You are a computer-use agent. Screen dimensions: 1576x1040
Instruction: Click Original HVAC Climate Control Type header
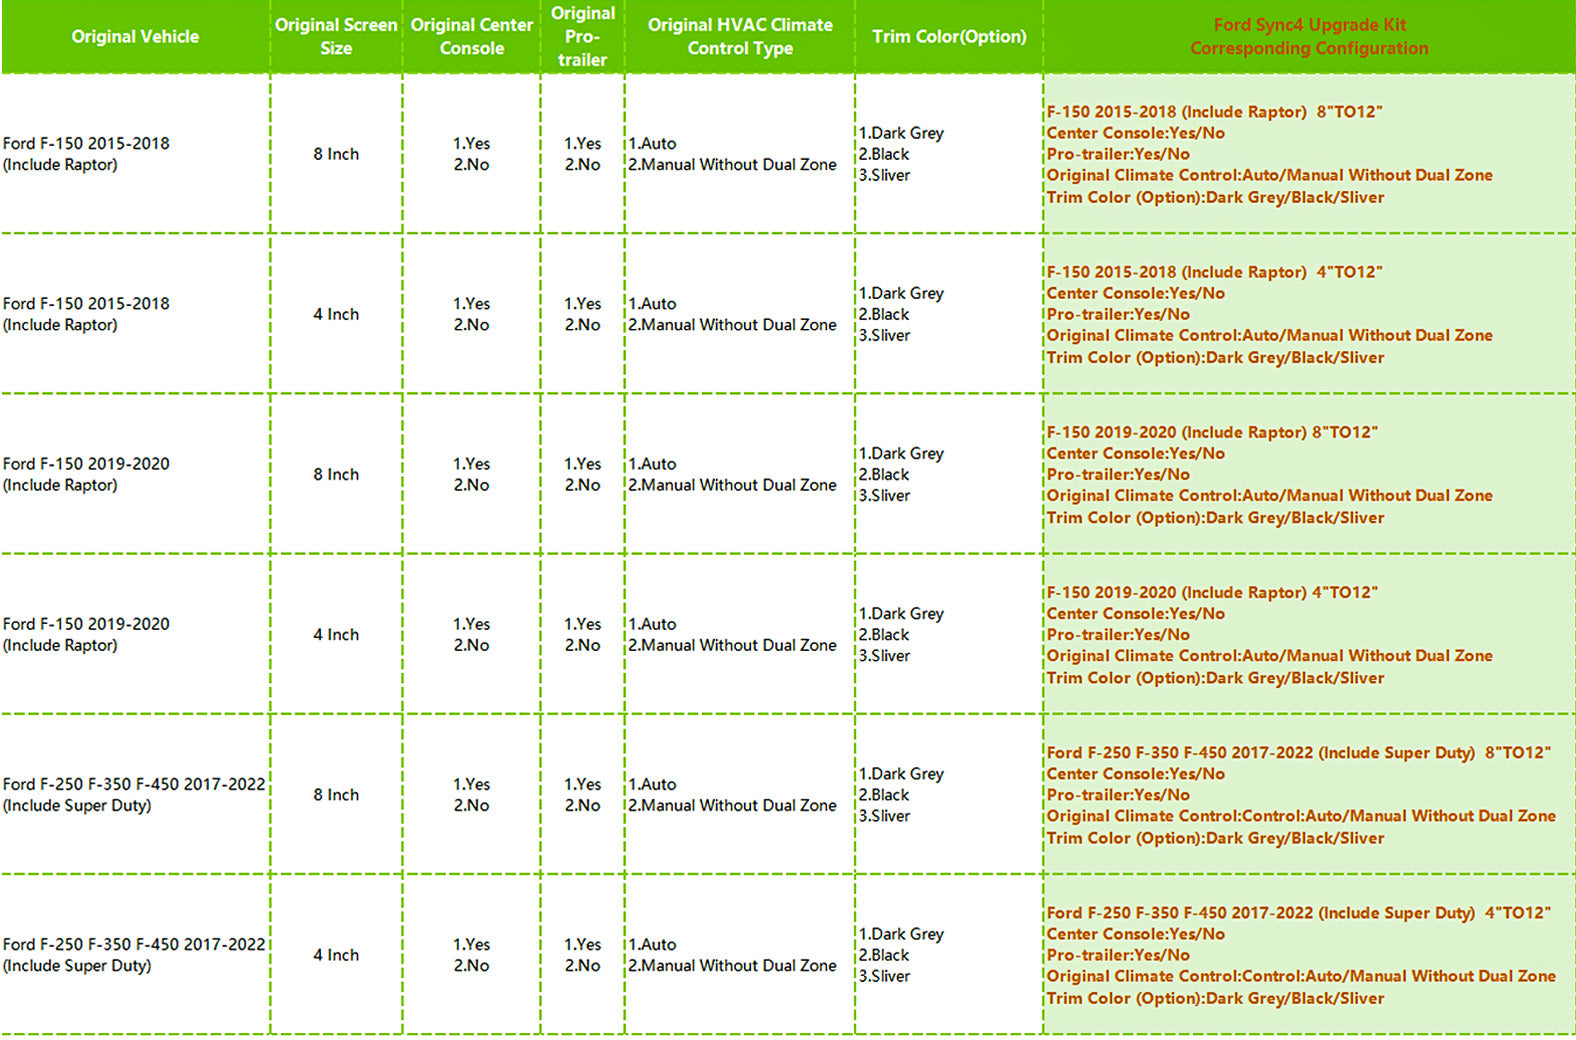[x=740, y=37]
